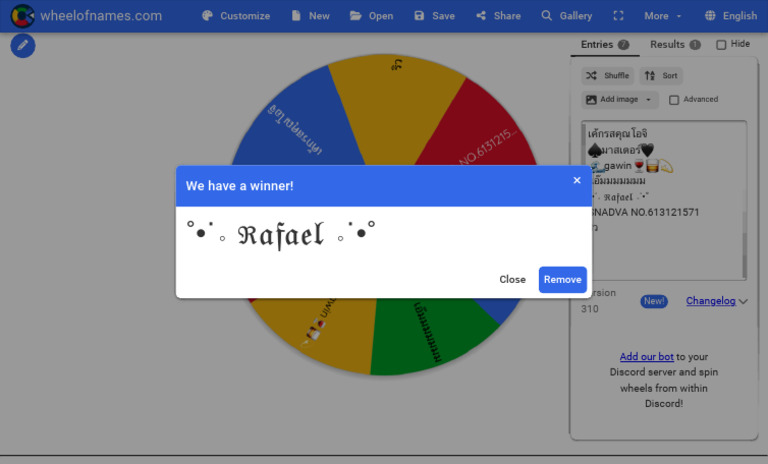This screenshot has height=464, width=768.
Task: Enter fullscreen mode with the brackets icon
Action: tap(619, 16)
